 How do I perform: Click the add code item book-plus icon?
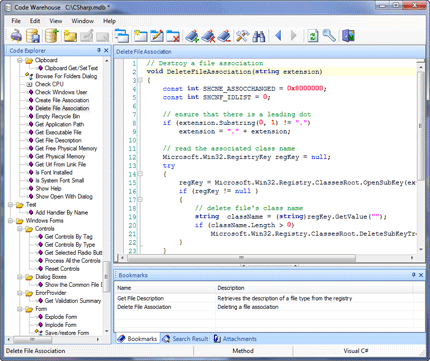point(192,36)
